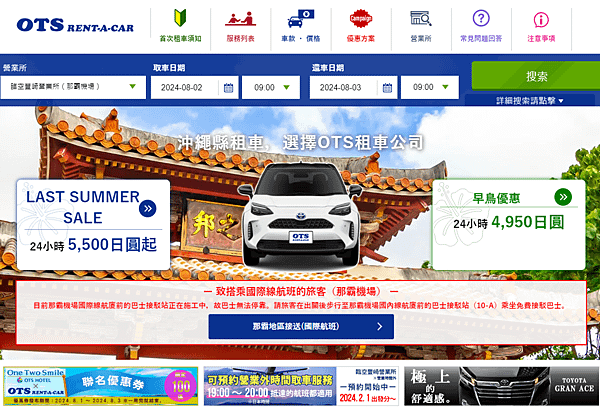Expand 詳細搜索請點擊 advanced search
This screenshot has width=600, height=413.
coord(530,101)
